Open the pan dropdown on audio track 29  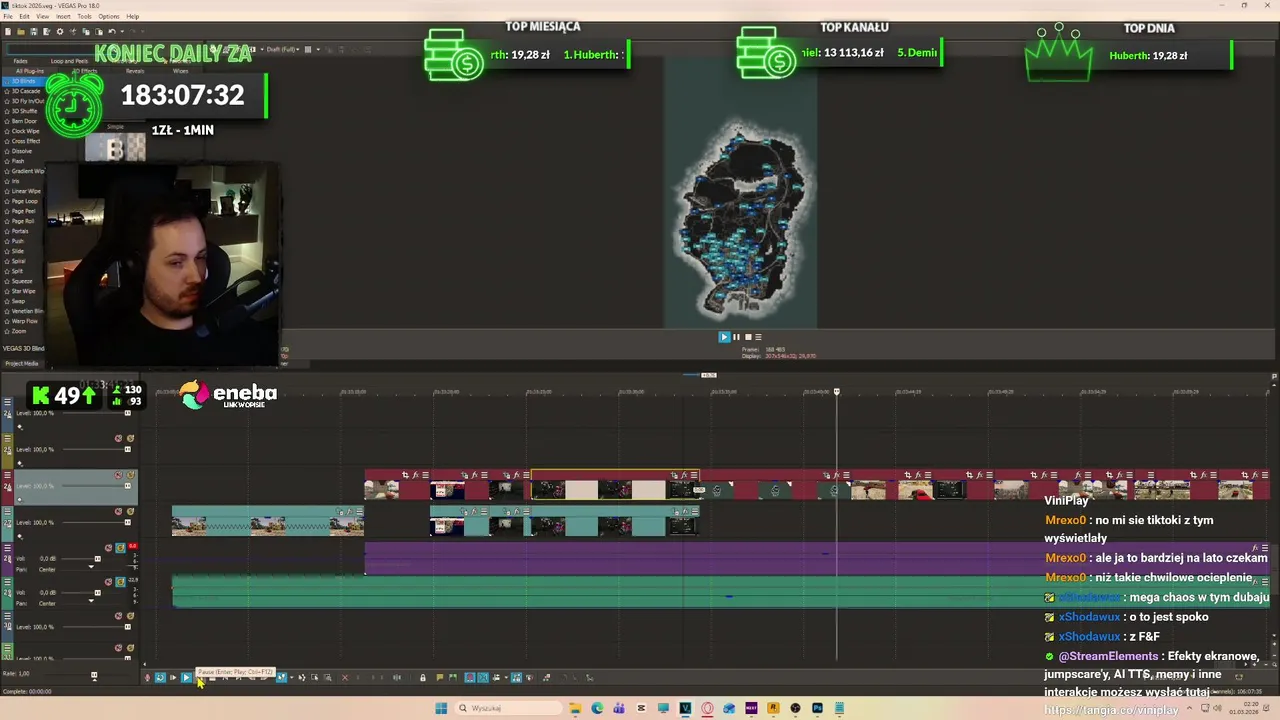pos(91,601)
